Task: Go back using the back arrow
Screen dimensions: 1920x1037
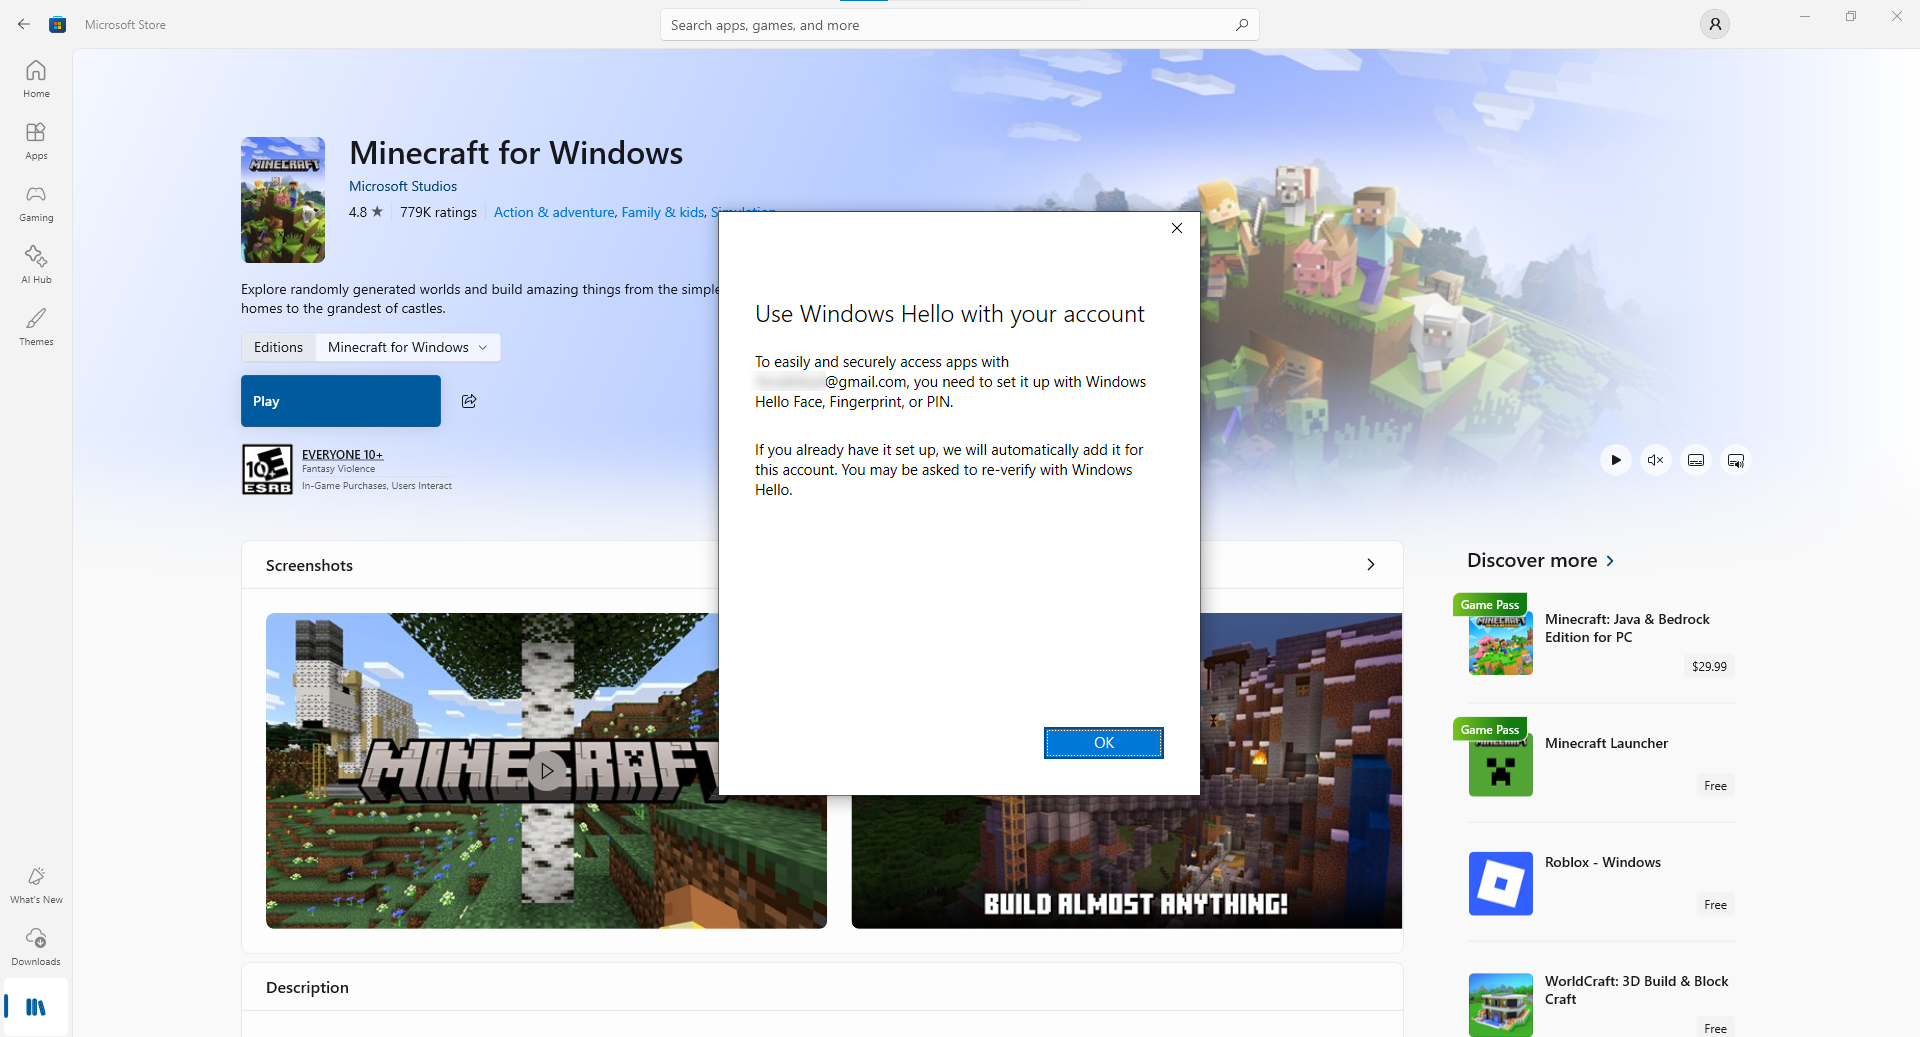Action: (x=24, y=24)
